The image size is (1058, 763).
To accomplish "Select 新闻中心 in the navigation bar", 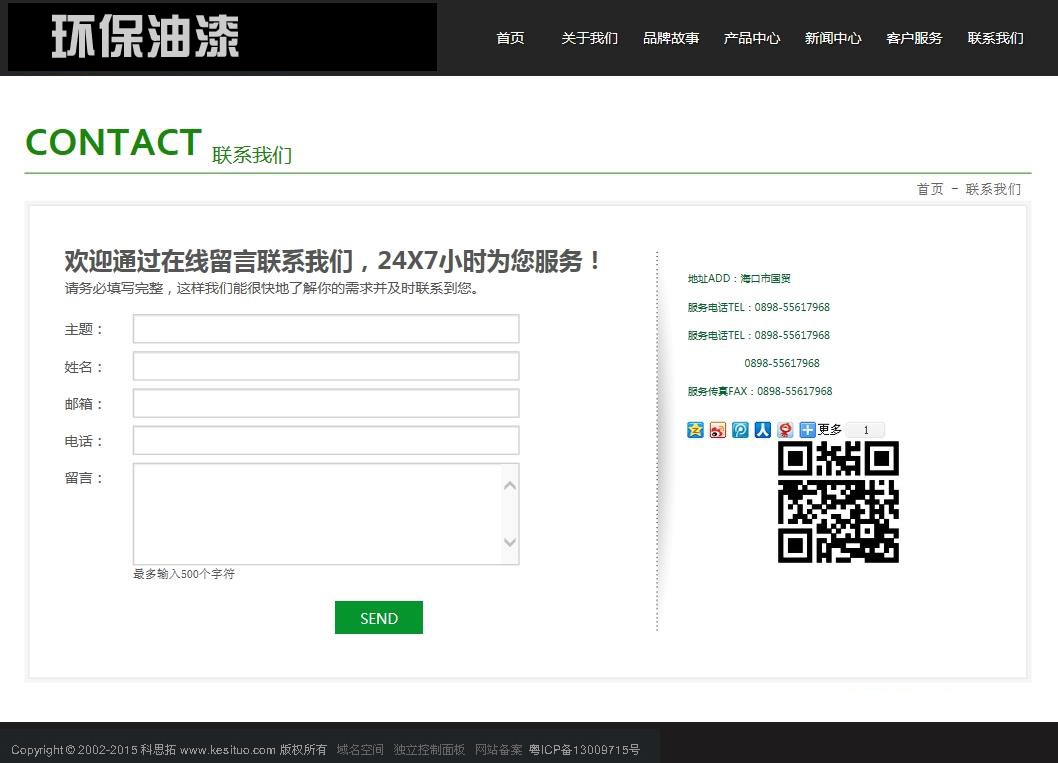I will (x=833, y=38).
